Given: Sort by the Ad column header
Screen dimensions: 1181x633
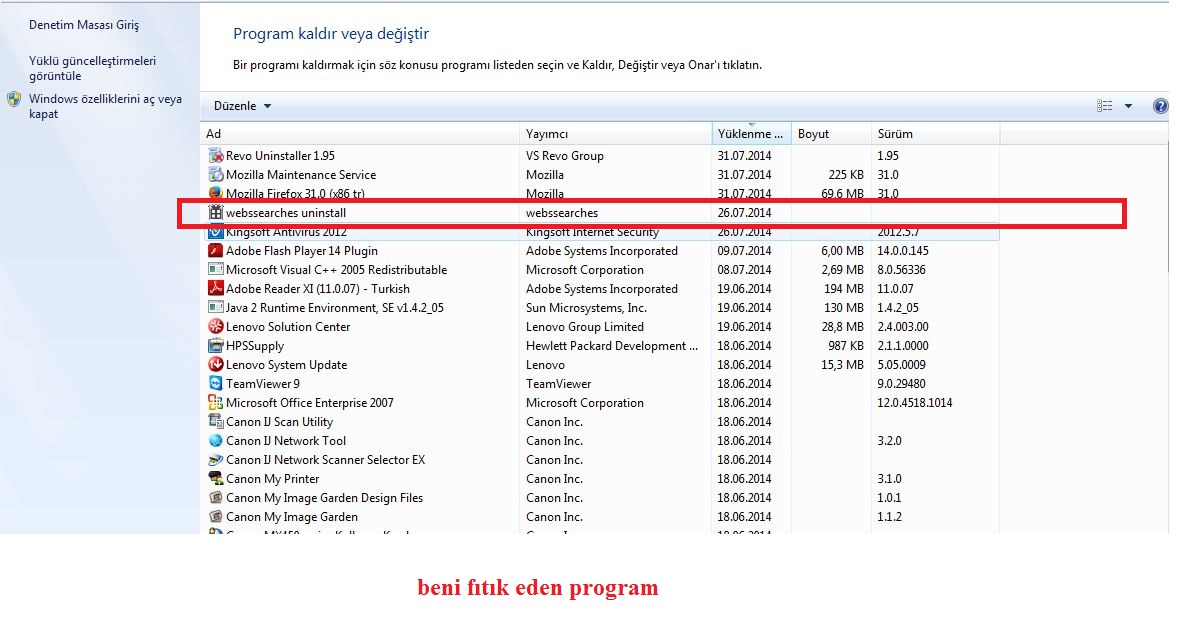Looking at the screenshot, I should click(x=360, y=134).
